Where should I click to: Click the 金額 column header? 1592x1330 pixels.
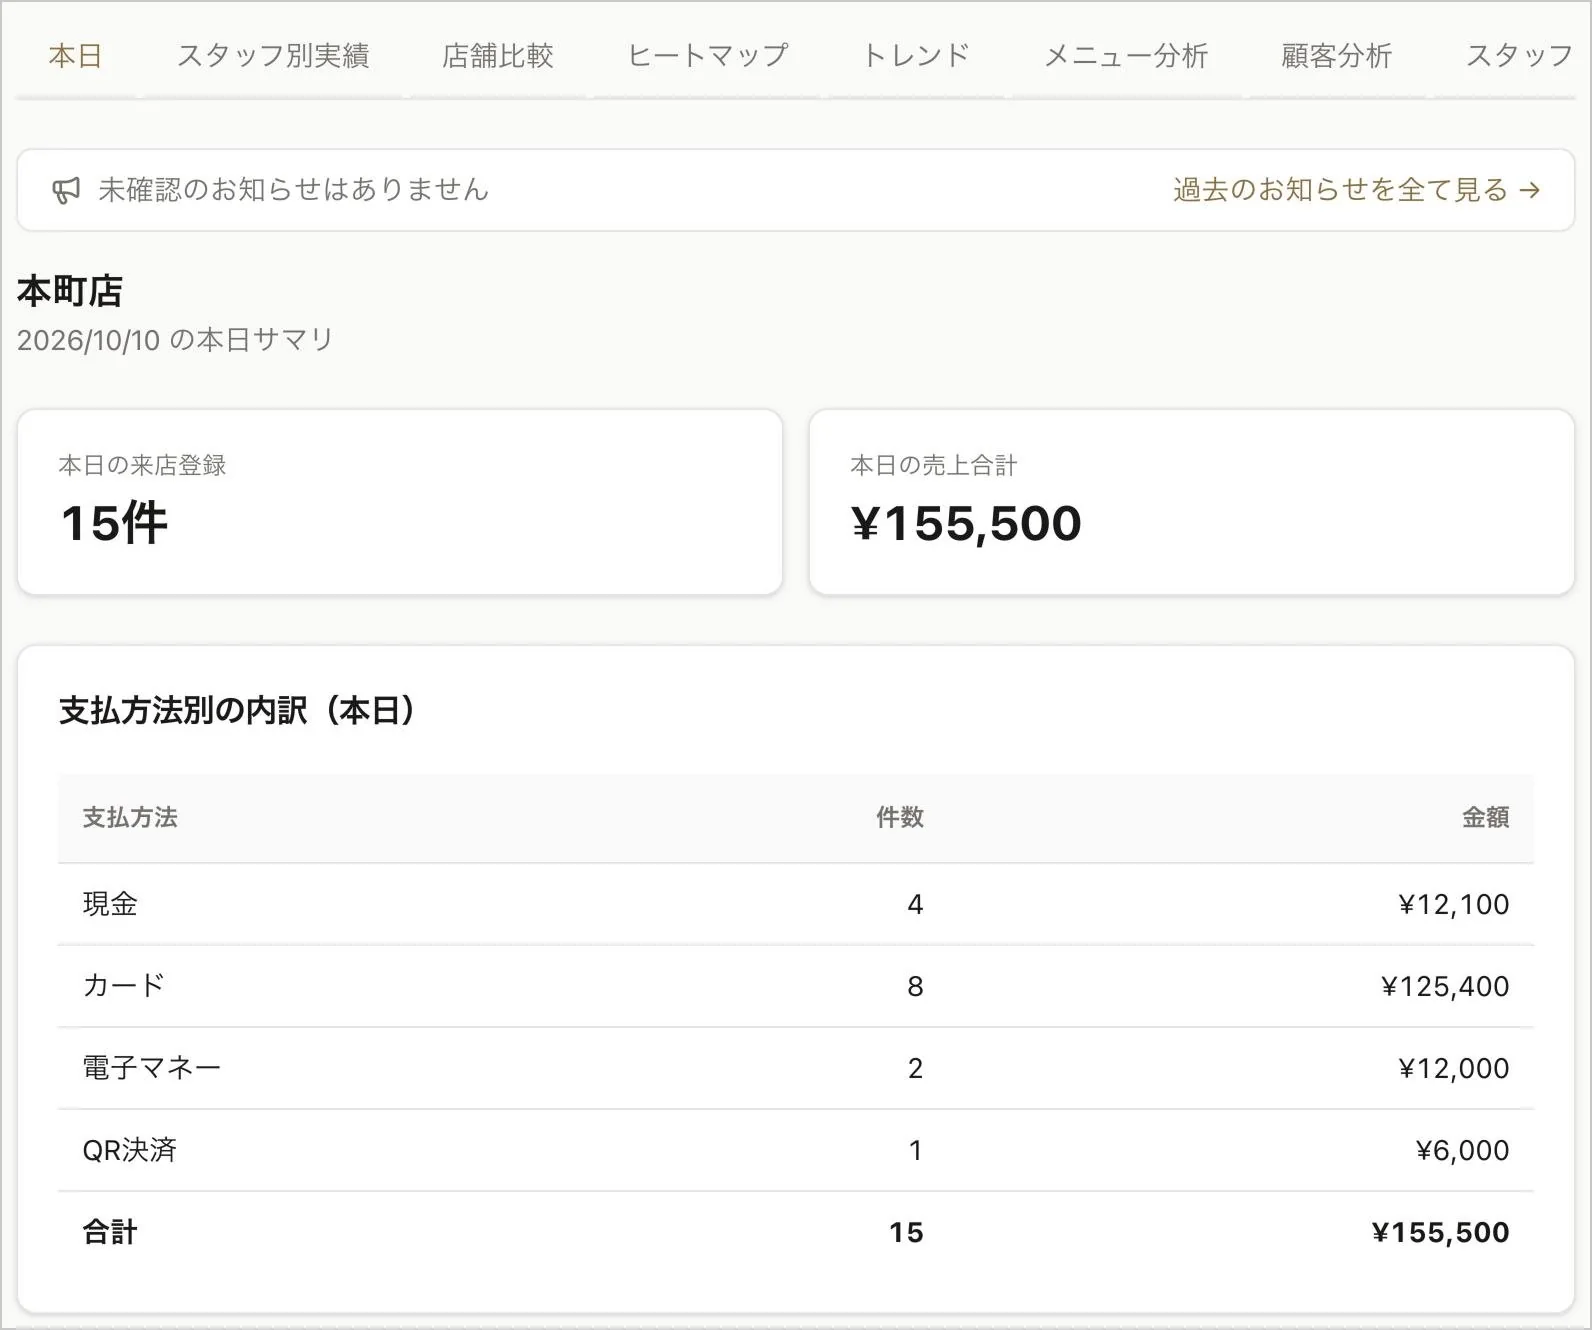point(1486,818)
